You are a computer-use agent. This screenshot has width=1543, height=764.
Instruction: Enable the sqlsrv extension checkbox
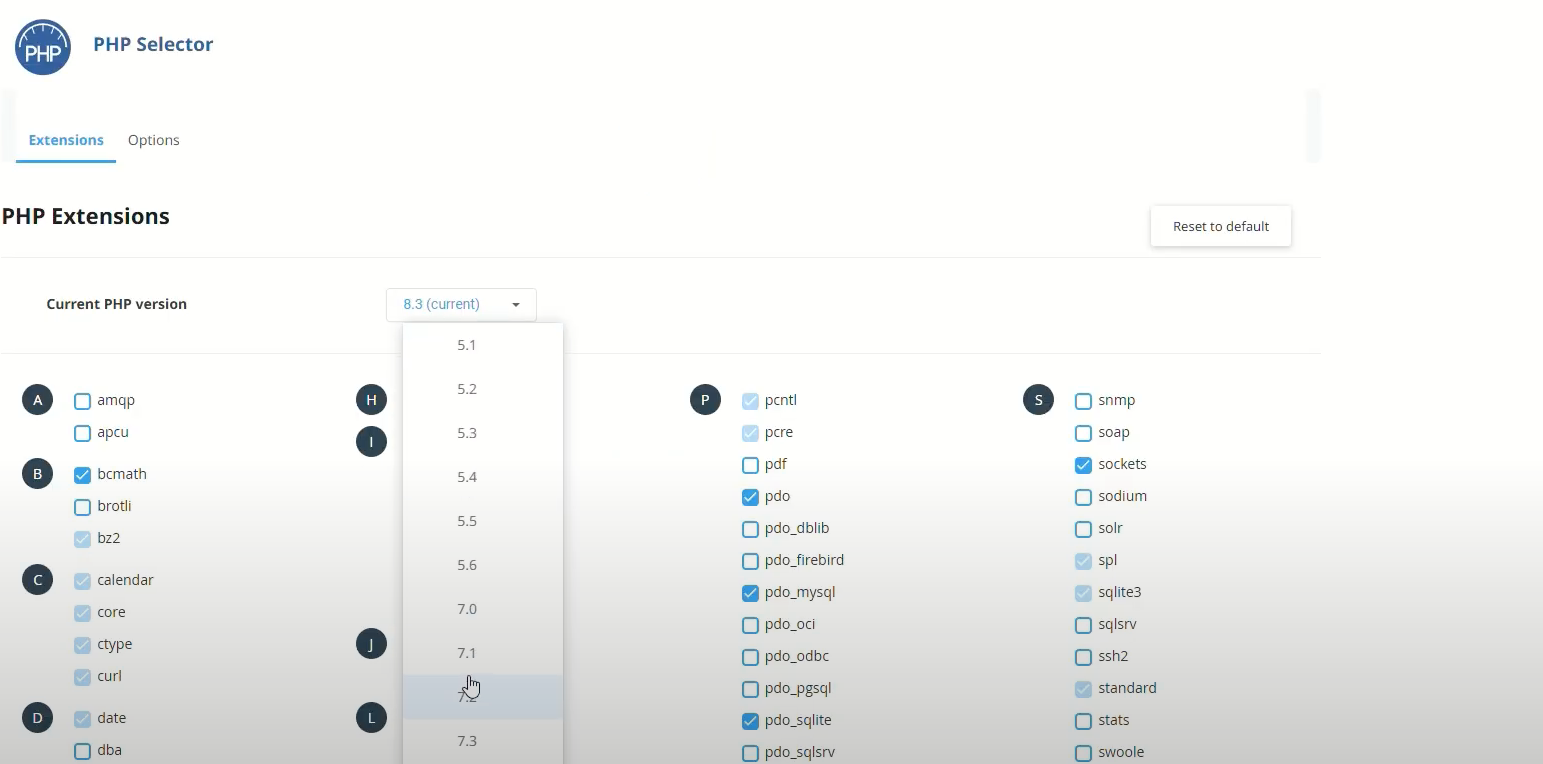(x=1083, y=625)
